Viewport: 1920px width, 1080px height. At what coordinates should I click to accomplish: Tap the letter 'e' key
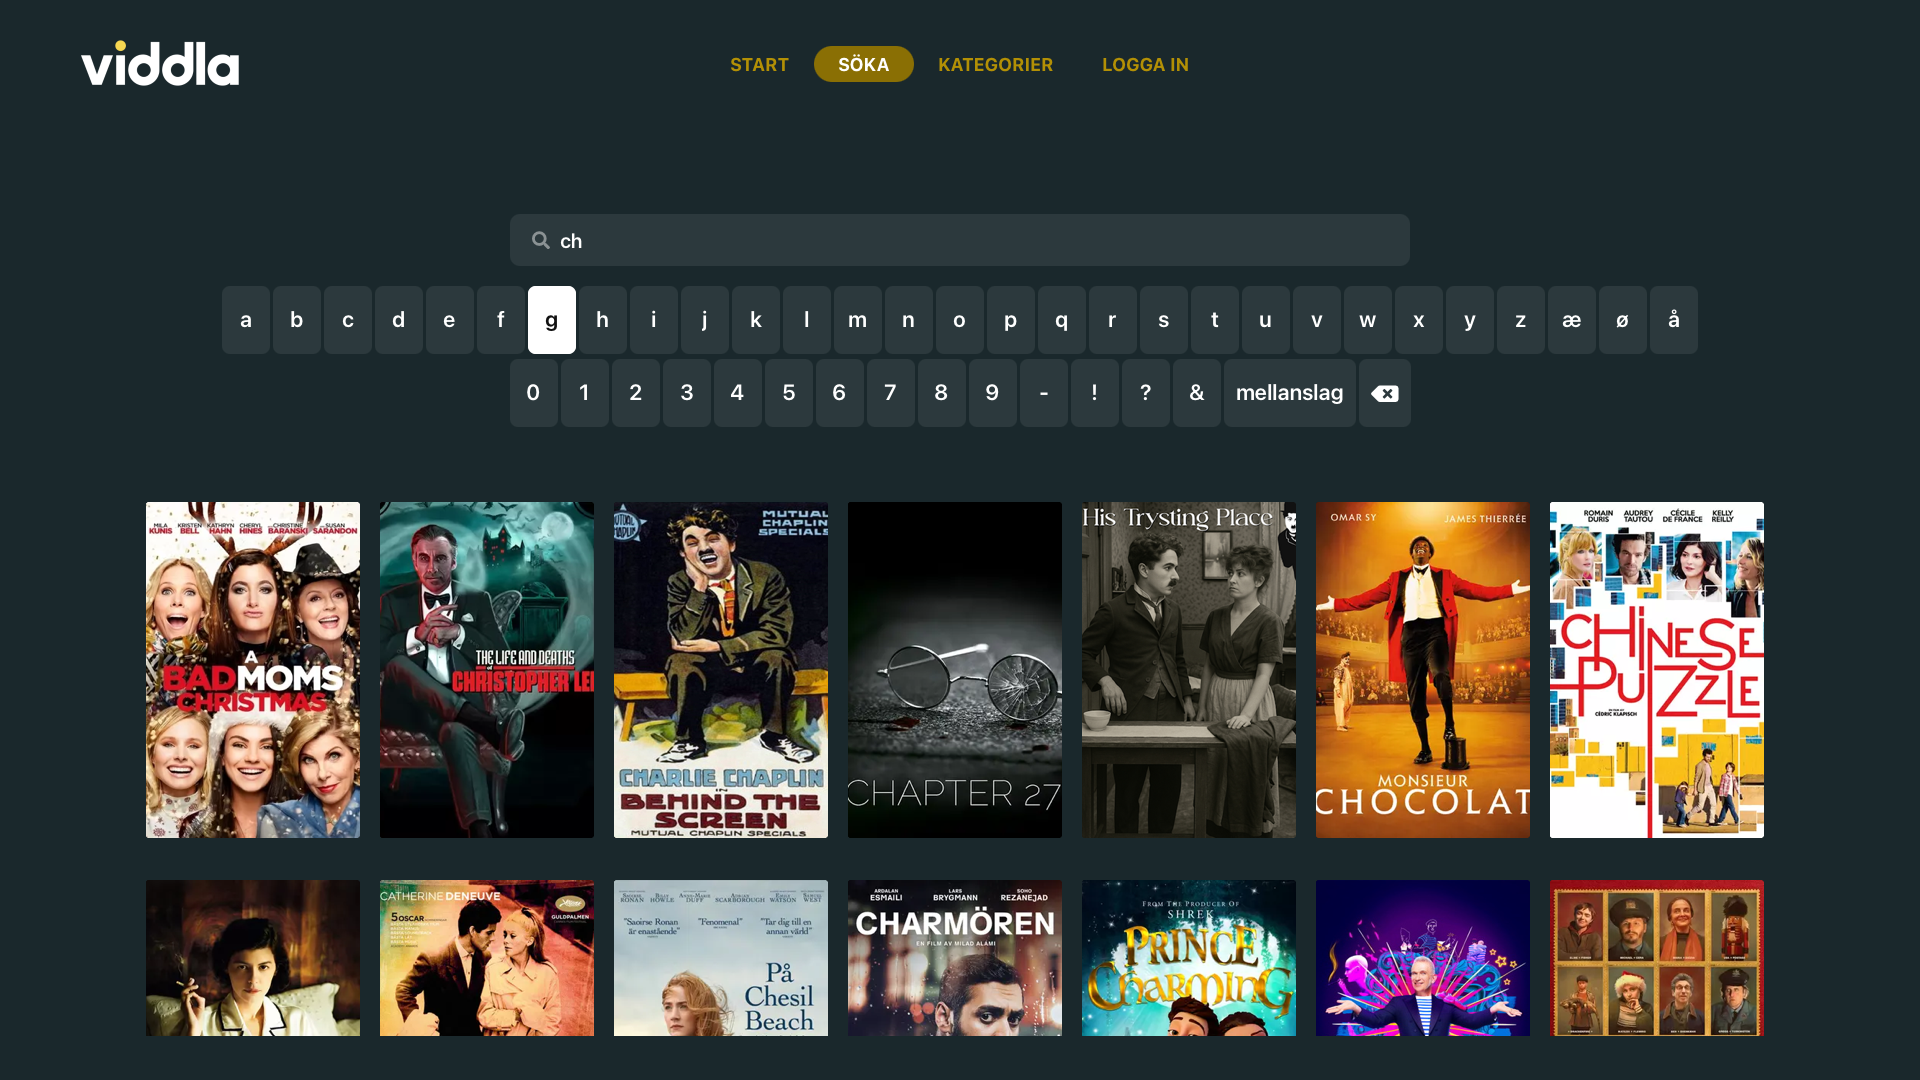pyautogui.click(x=450, y=320)
